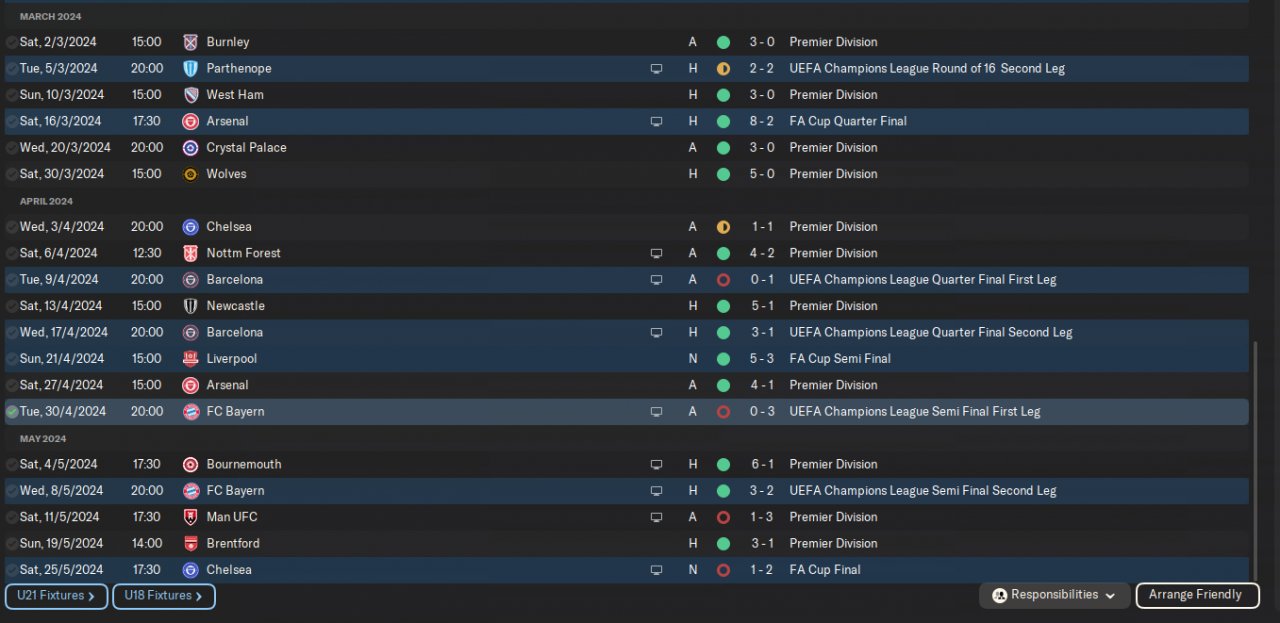Image resolution: width=1280 pixels, height=623 pixels.
Task: Open U21 Fixtures via its chevron
Action: (91, 596)
